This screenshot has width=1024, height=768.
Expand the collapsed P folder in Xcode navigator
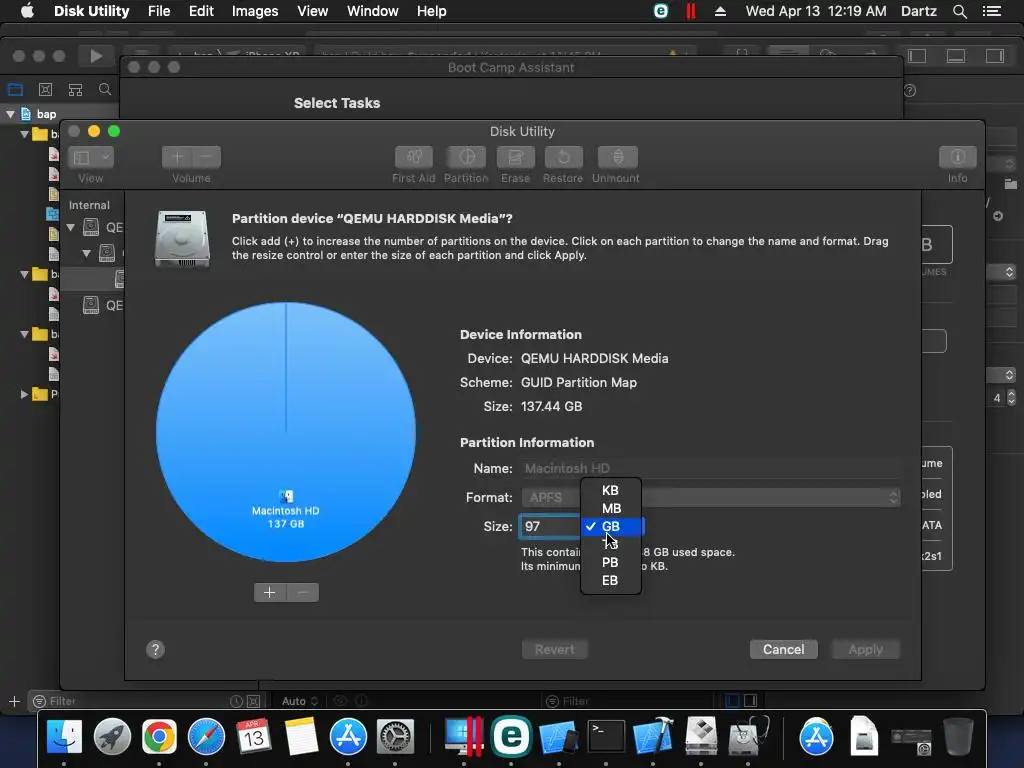click(x=25, y=394)
